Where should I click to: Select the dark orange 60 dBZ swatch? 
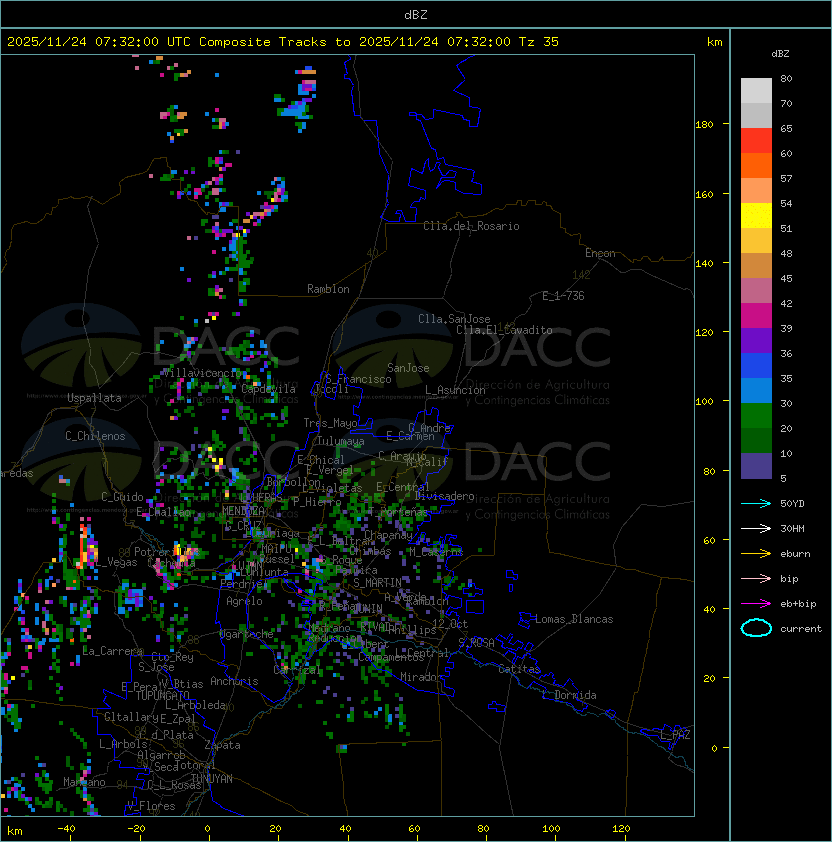(x=756, y=165)
